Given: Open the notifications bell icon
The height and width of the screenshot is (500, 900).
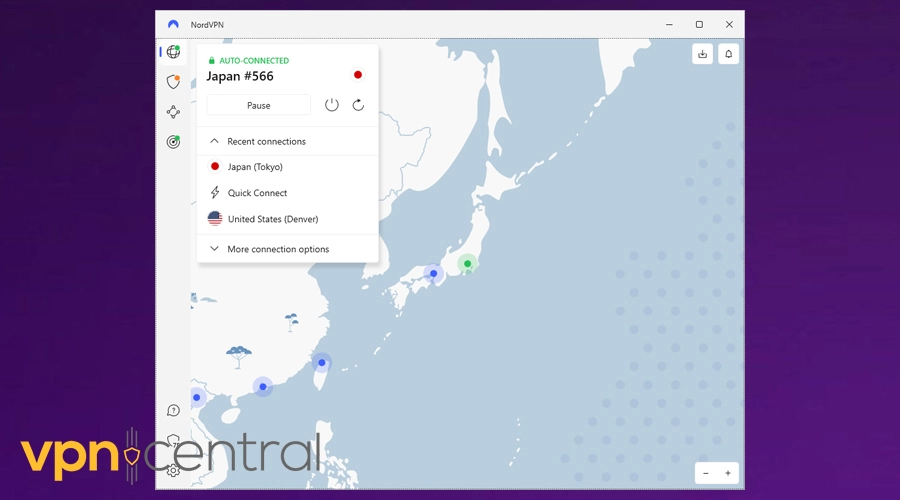Looking at the screenshot, I should pyautogui.click(x=728, y=54).
